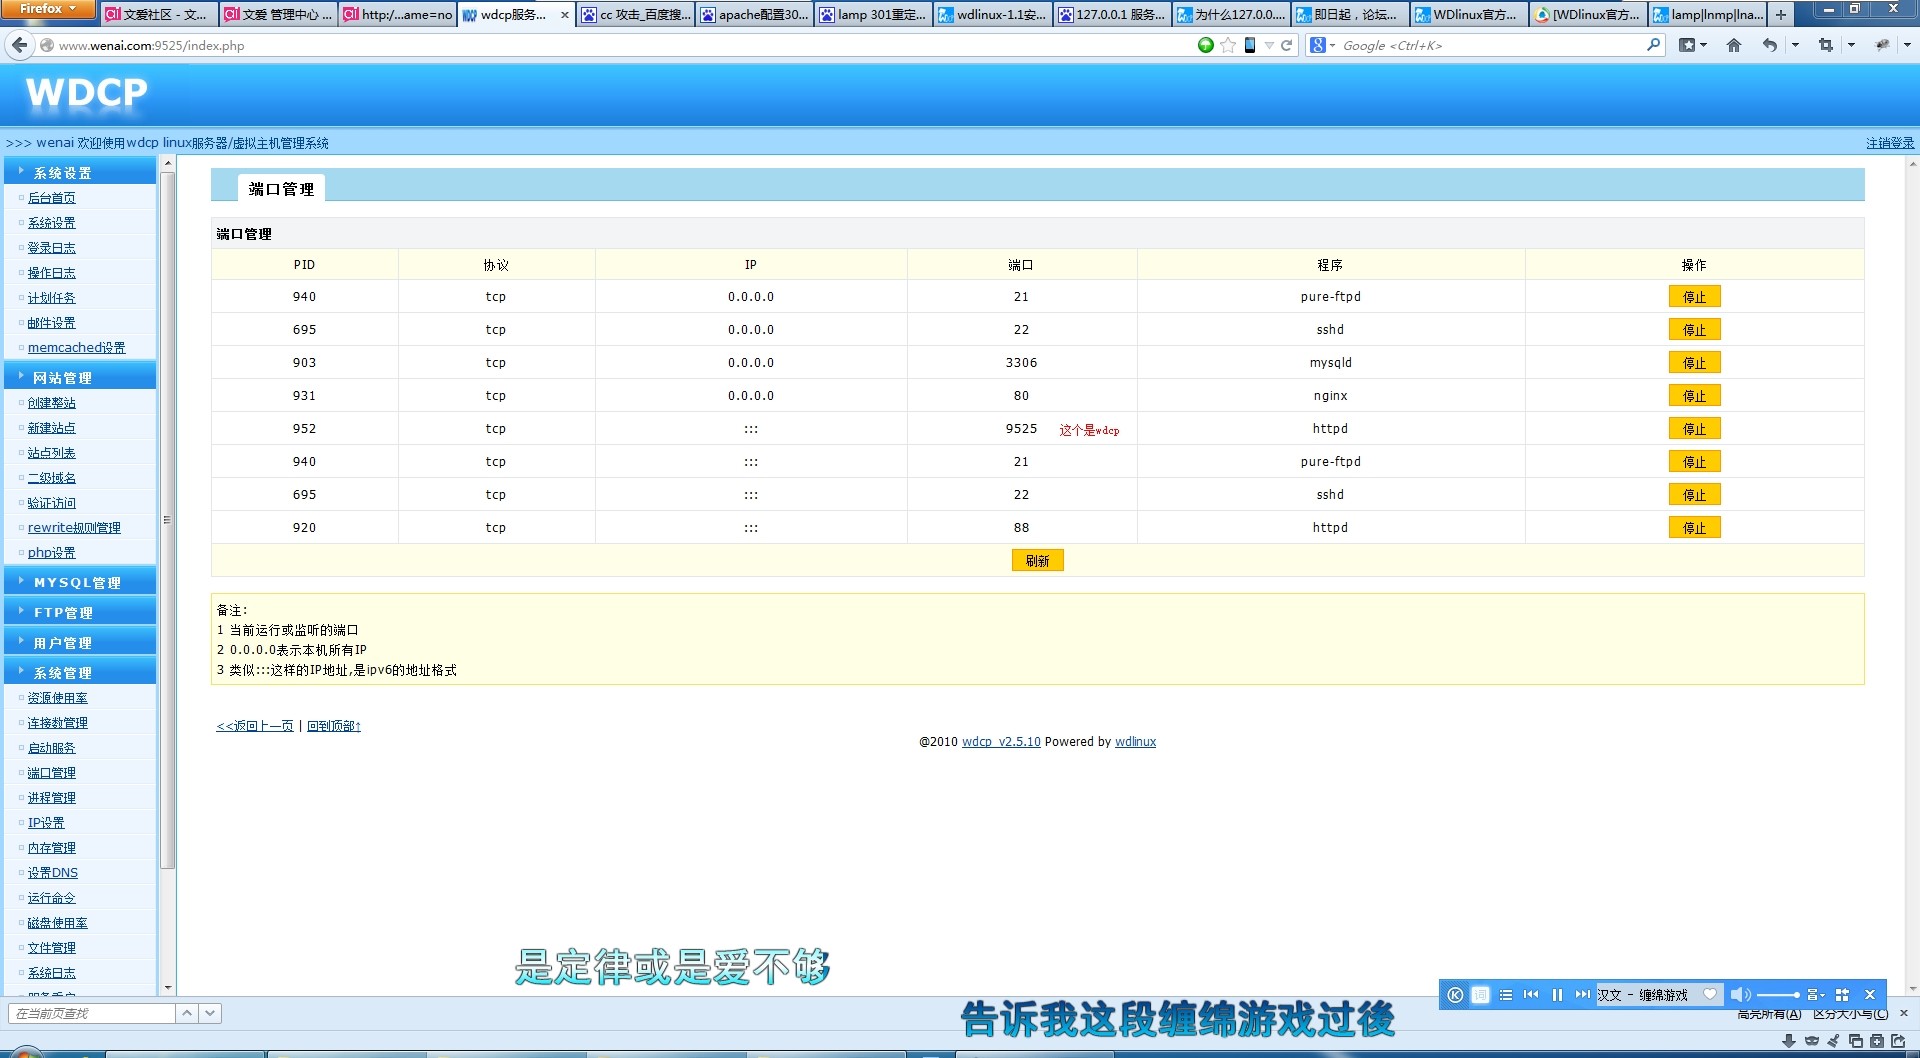Close the mini music player
Image resolution: width=1920 pixels, height=1058 pixels.
tap(1870, 995)
